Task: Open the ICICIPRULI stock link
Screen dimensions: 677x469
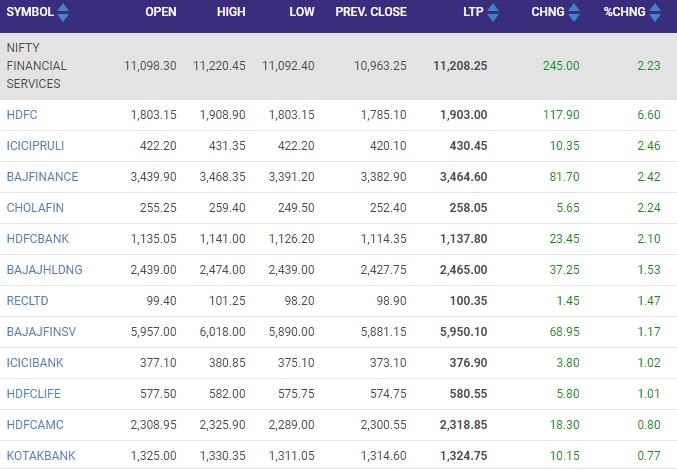Action: (x=35, y=146)
